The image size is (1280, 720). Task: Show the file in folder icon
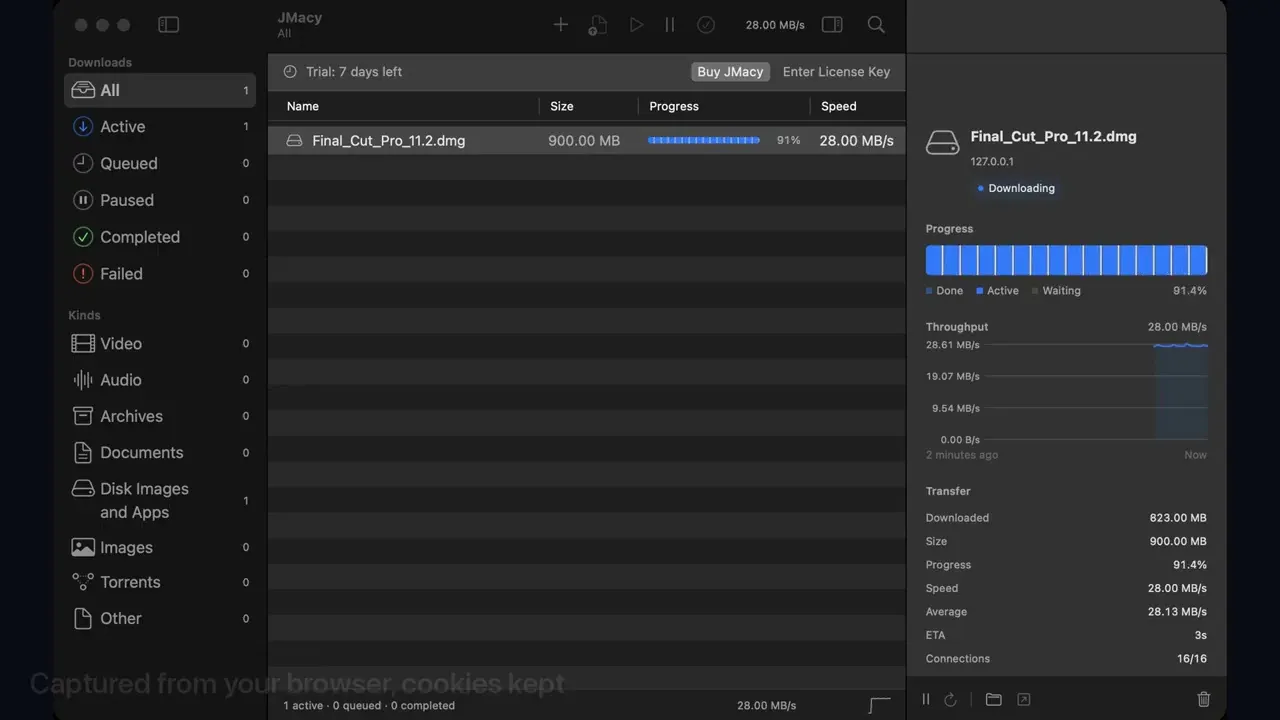(x=993, y=700)
